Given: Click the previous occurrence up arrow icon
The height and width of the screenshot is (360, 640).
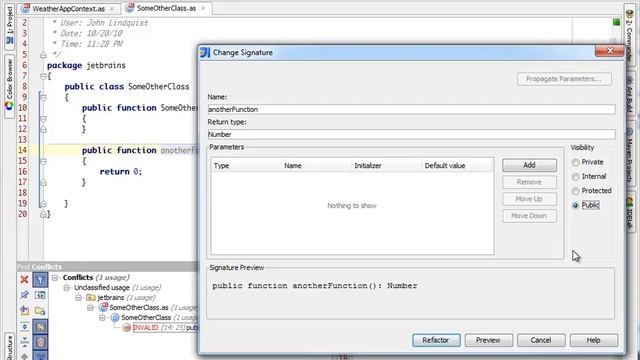Looking at the screenshot, I should 24,356.
